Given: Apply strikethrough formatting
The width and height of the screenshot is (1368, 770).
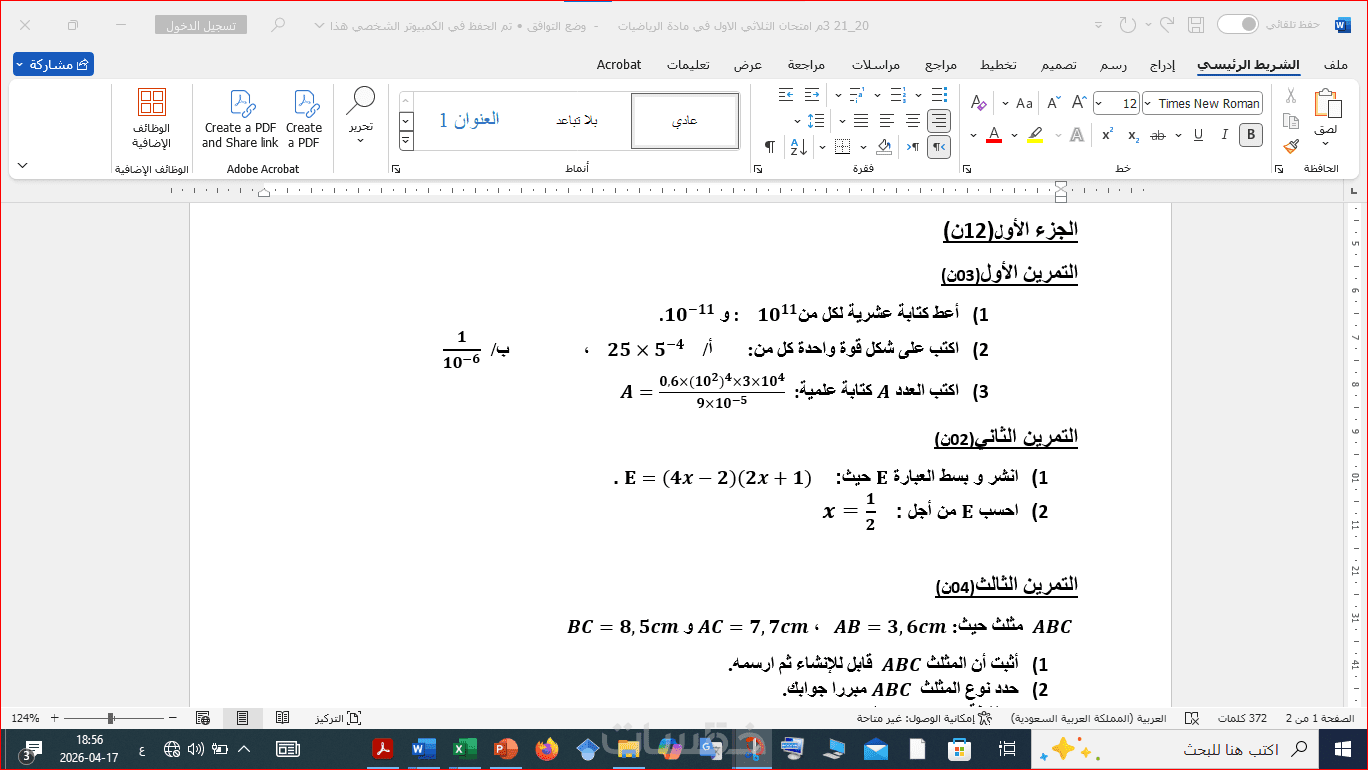Looking at the screenshot, I should (x=1159, y=135).
